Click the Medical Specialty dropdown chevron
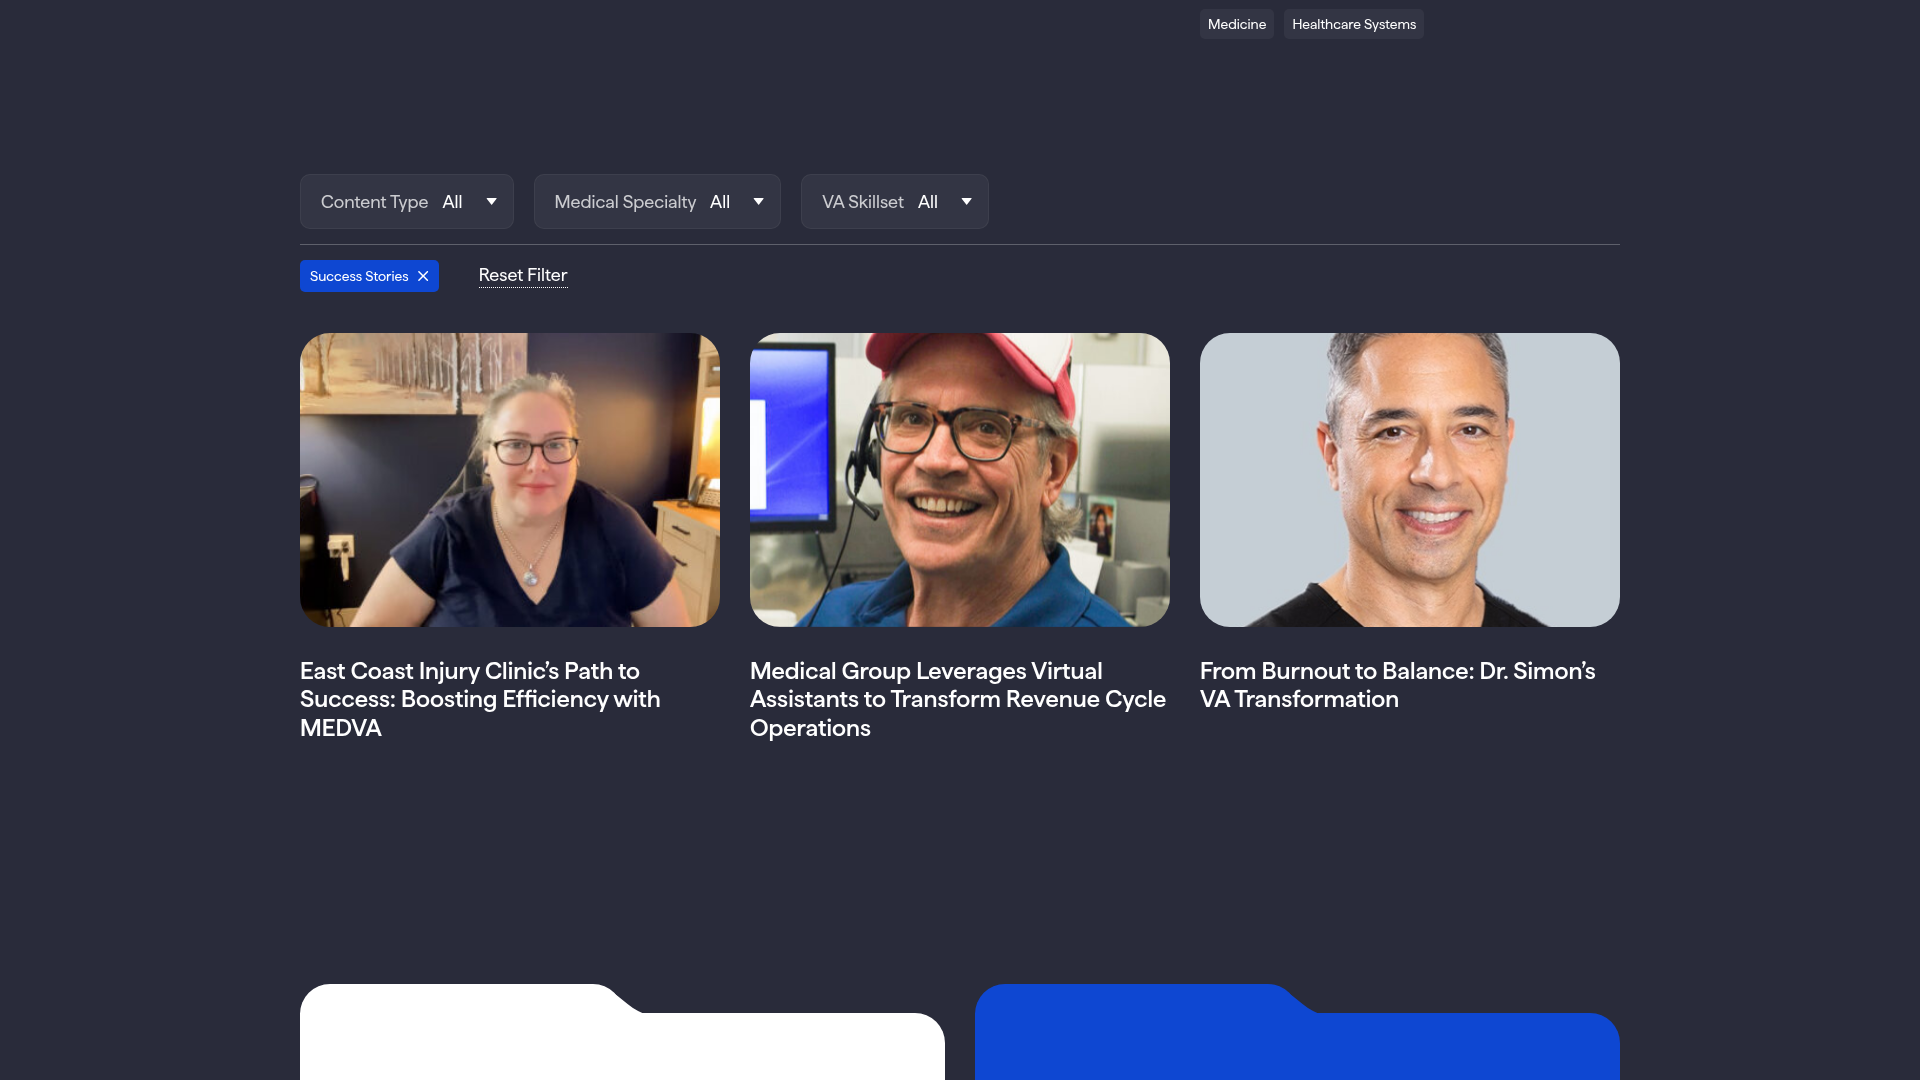 point(759,201)
